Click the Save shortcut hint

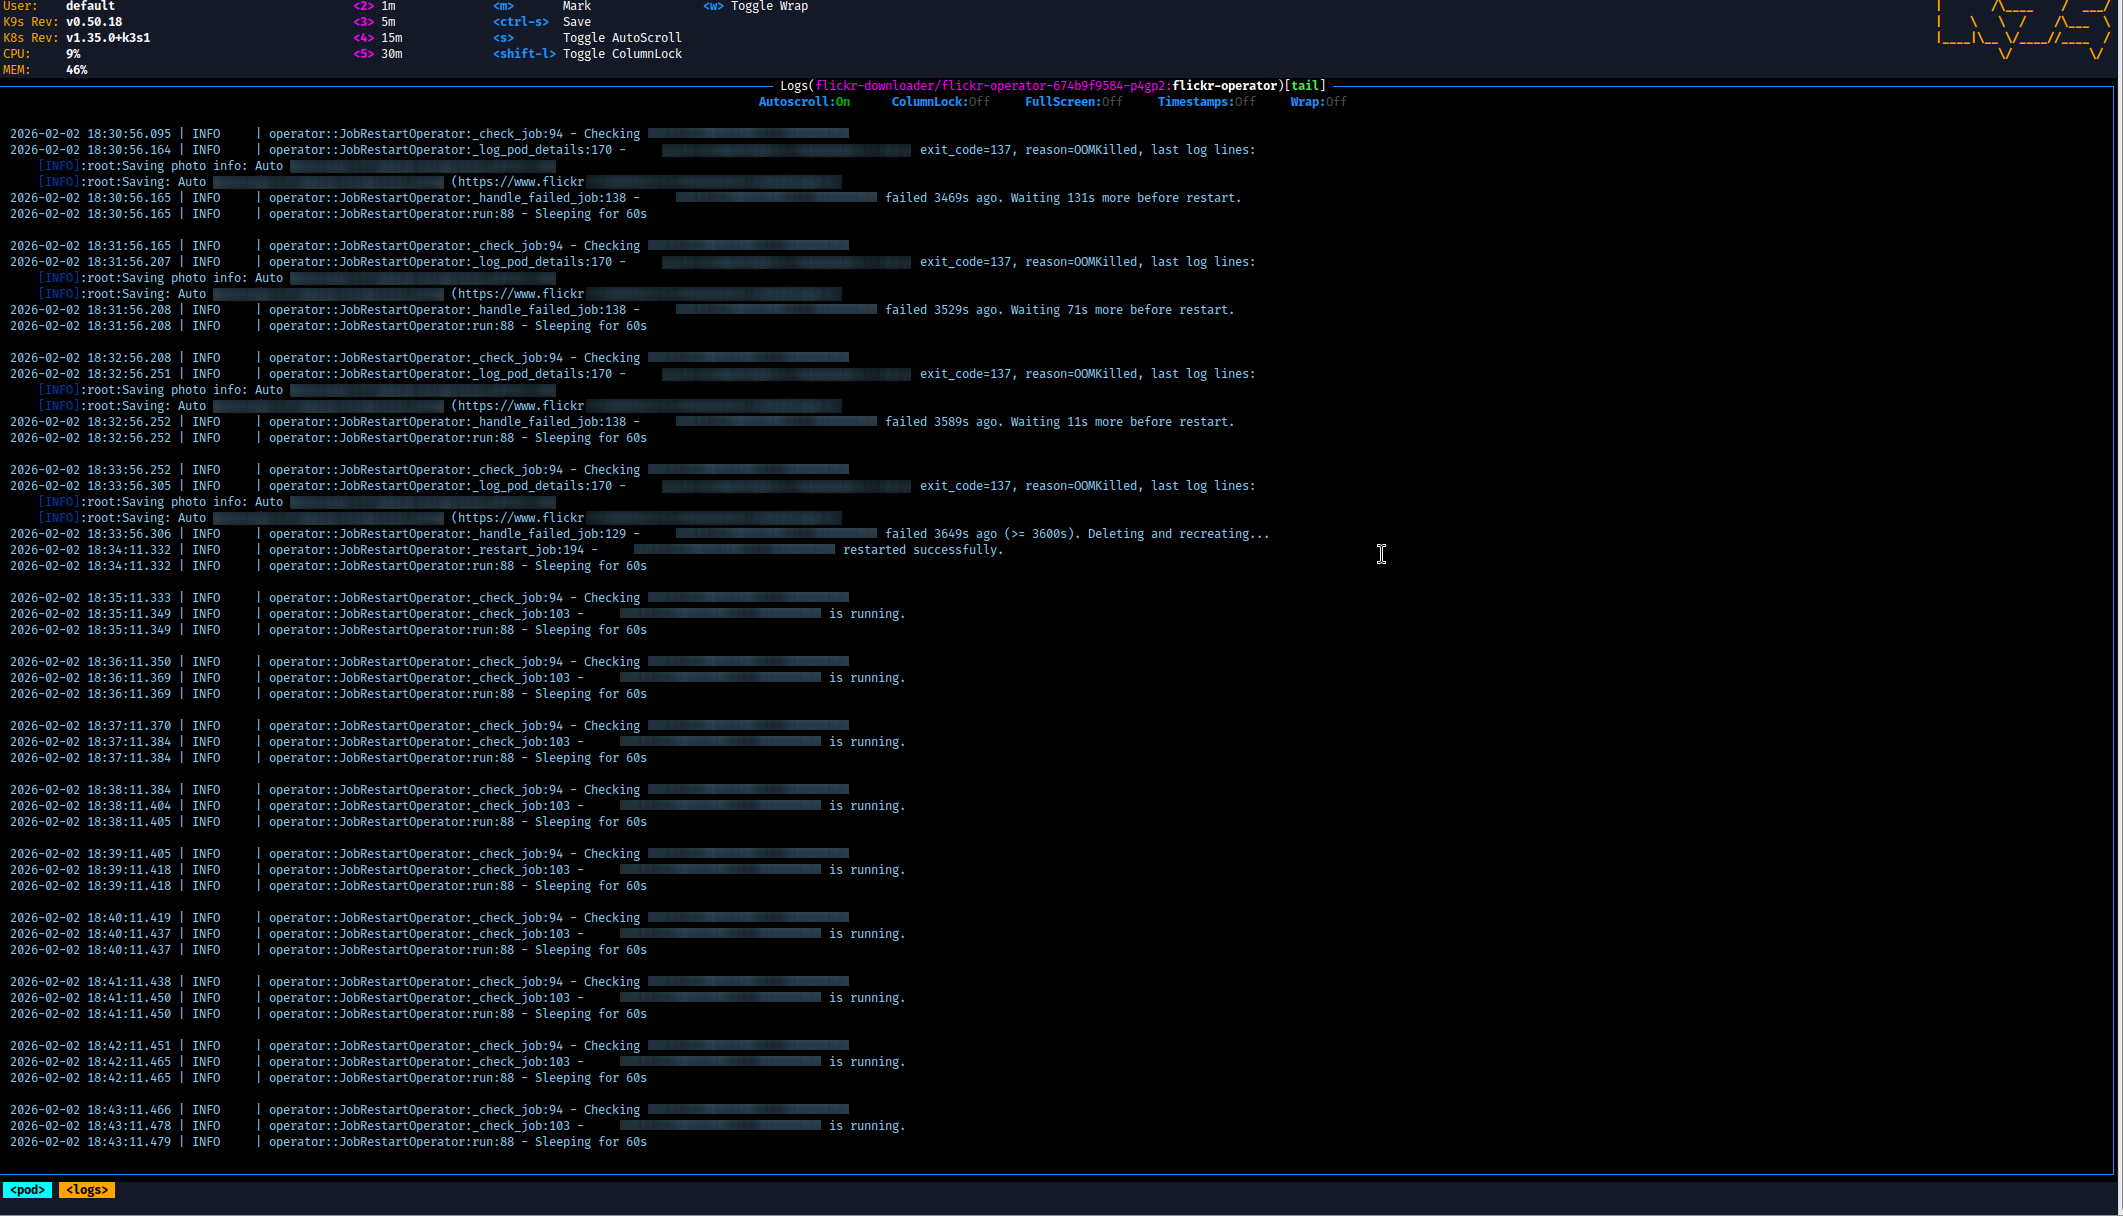pos(576,22)
